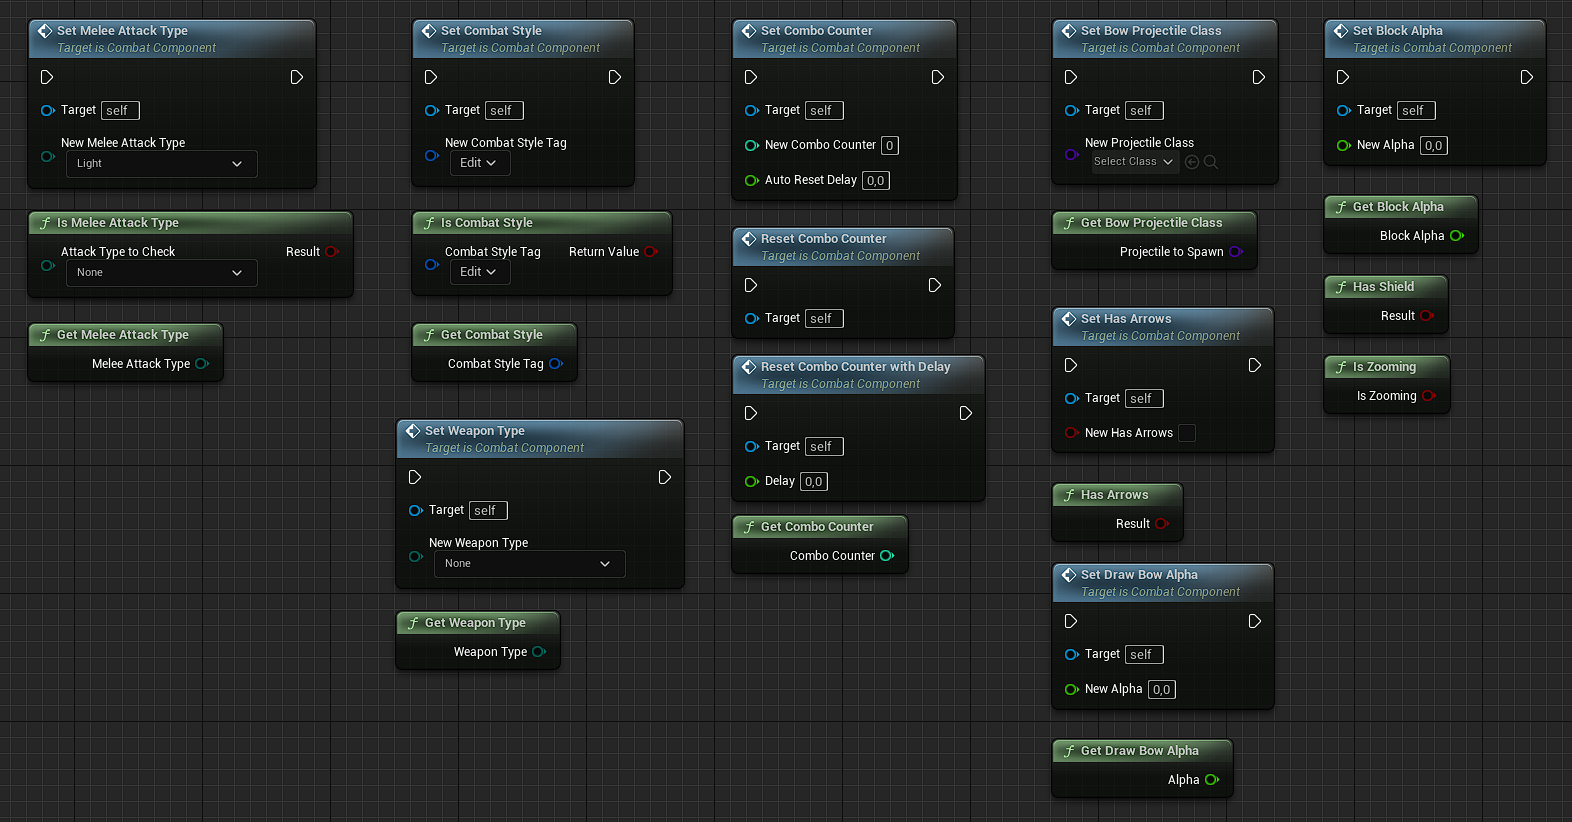This screenshot has height=822, width=1572.
Task: Select the Get Draw Bow Alpha node header
Action: (1140, 751)
